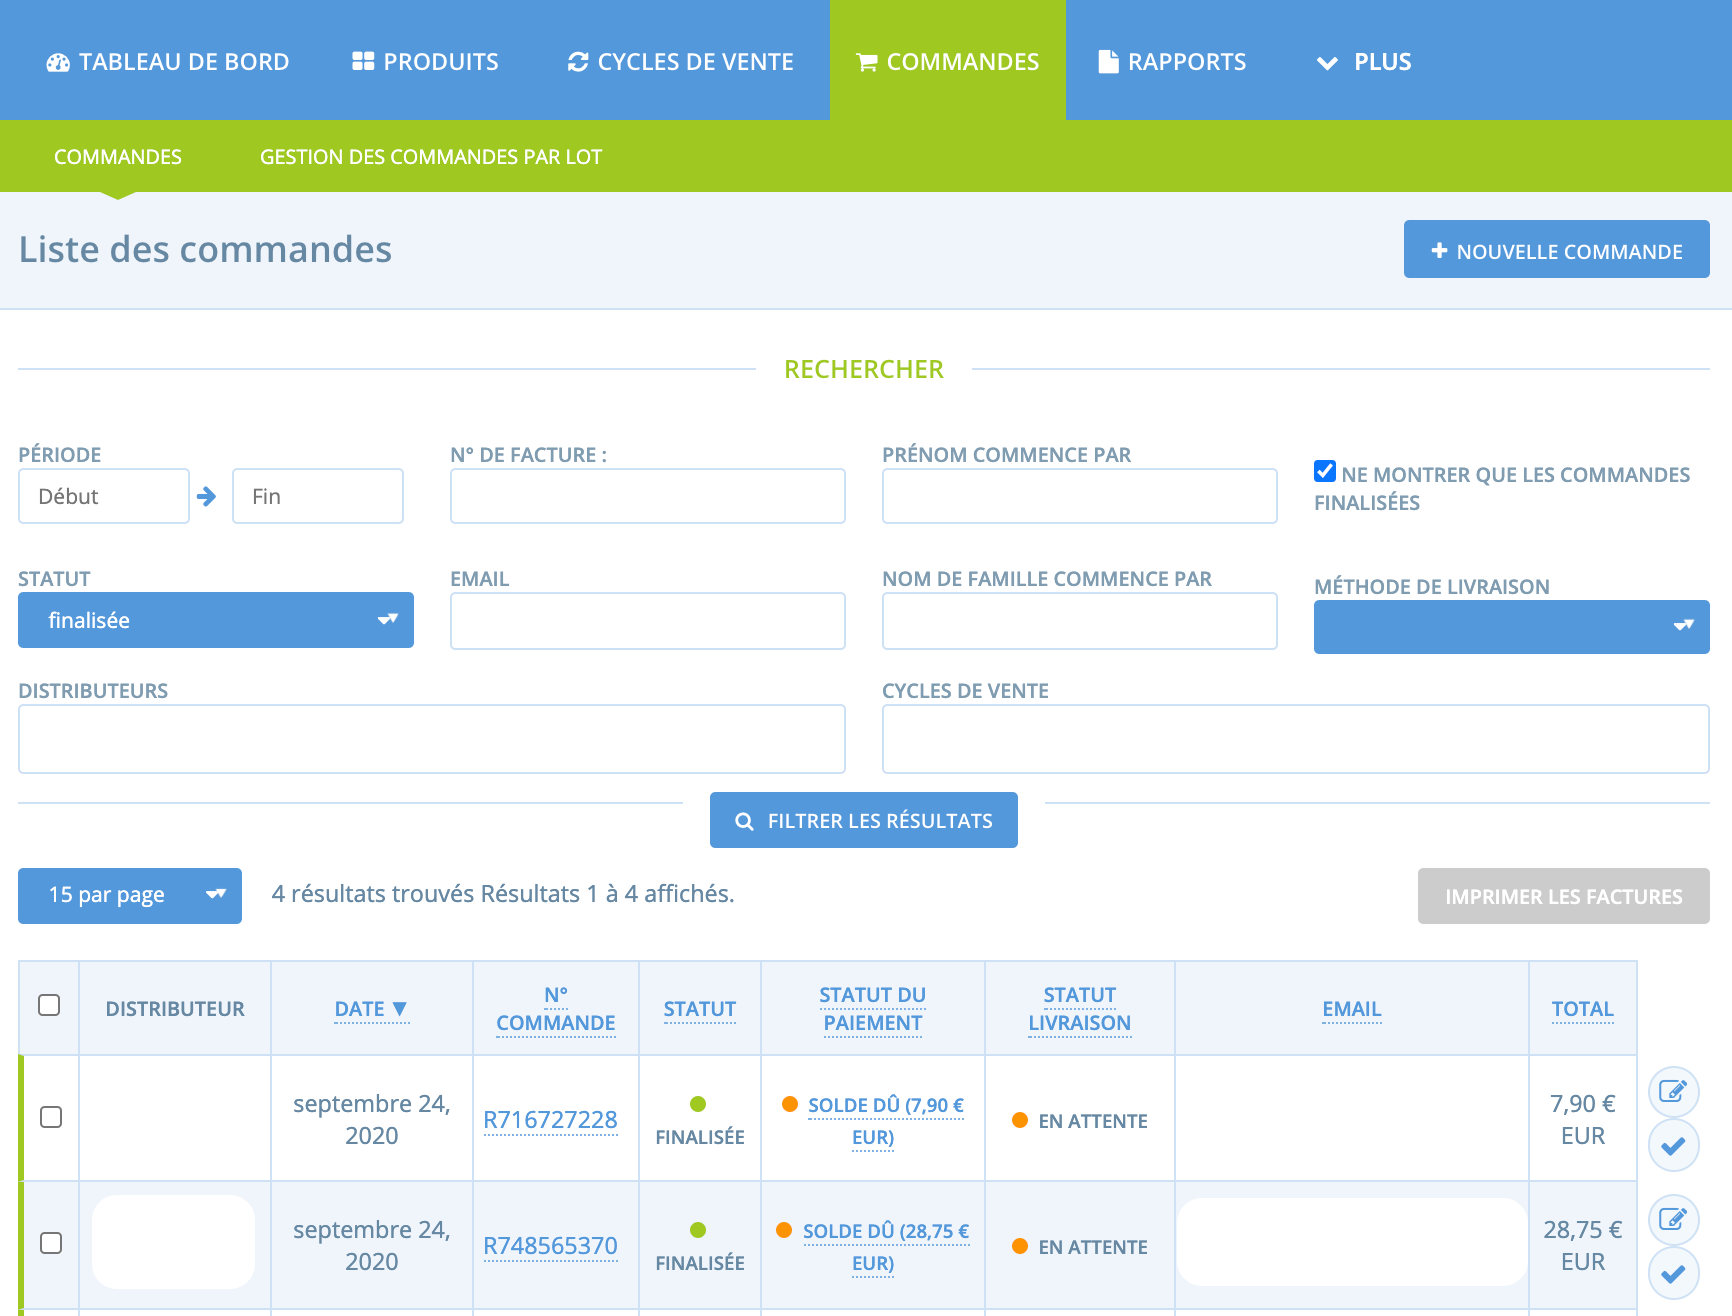Open the Méthode de livraison dropdown
The image size is (1732, 1316).
[x=1511, y=627]
